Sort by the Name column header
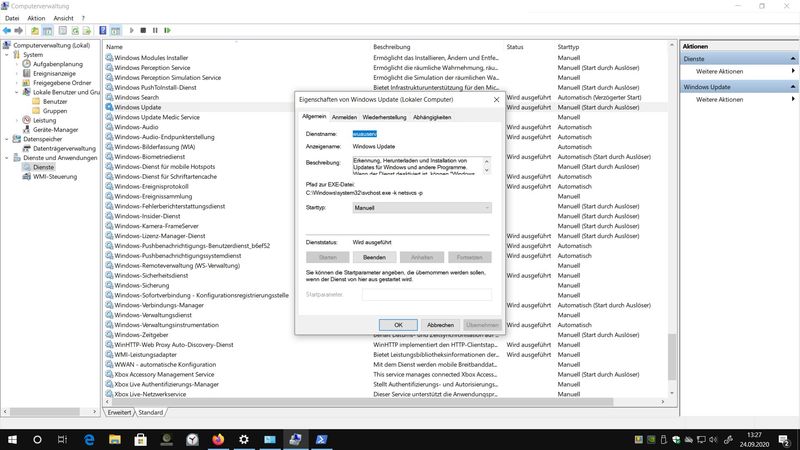This screenshot has height=450, width=800. coord(114,47)
